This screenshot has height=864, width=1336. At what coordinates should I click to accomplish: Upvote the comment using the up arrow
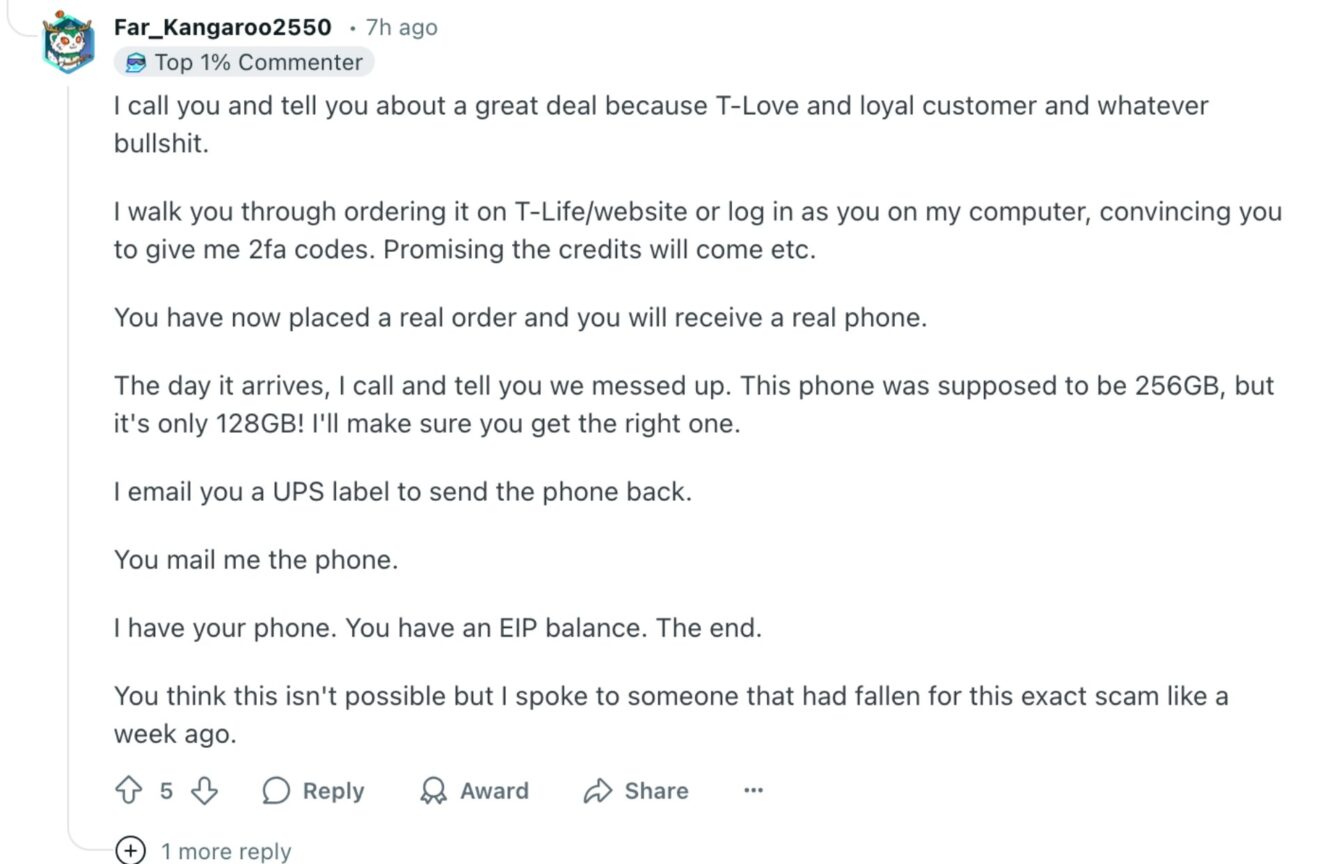coord(127,791)
